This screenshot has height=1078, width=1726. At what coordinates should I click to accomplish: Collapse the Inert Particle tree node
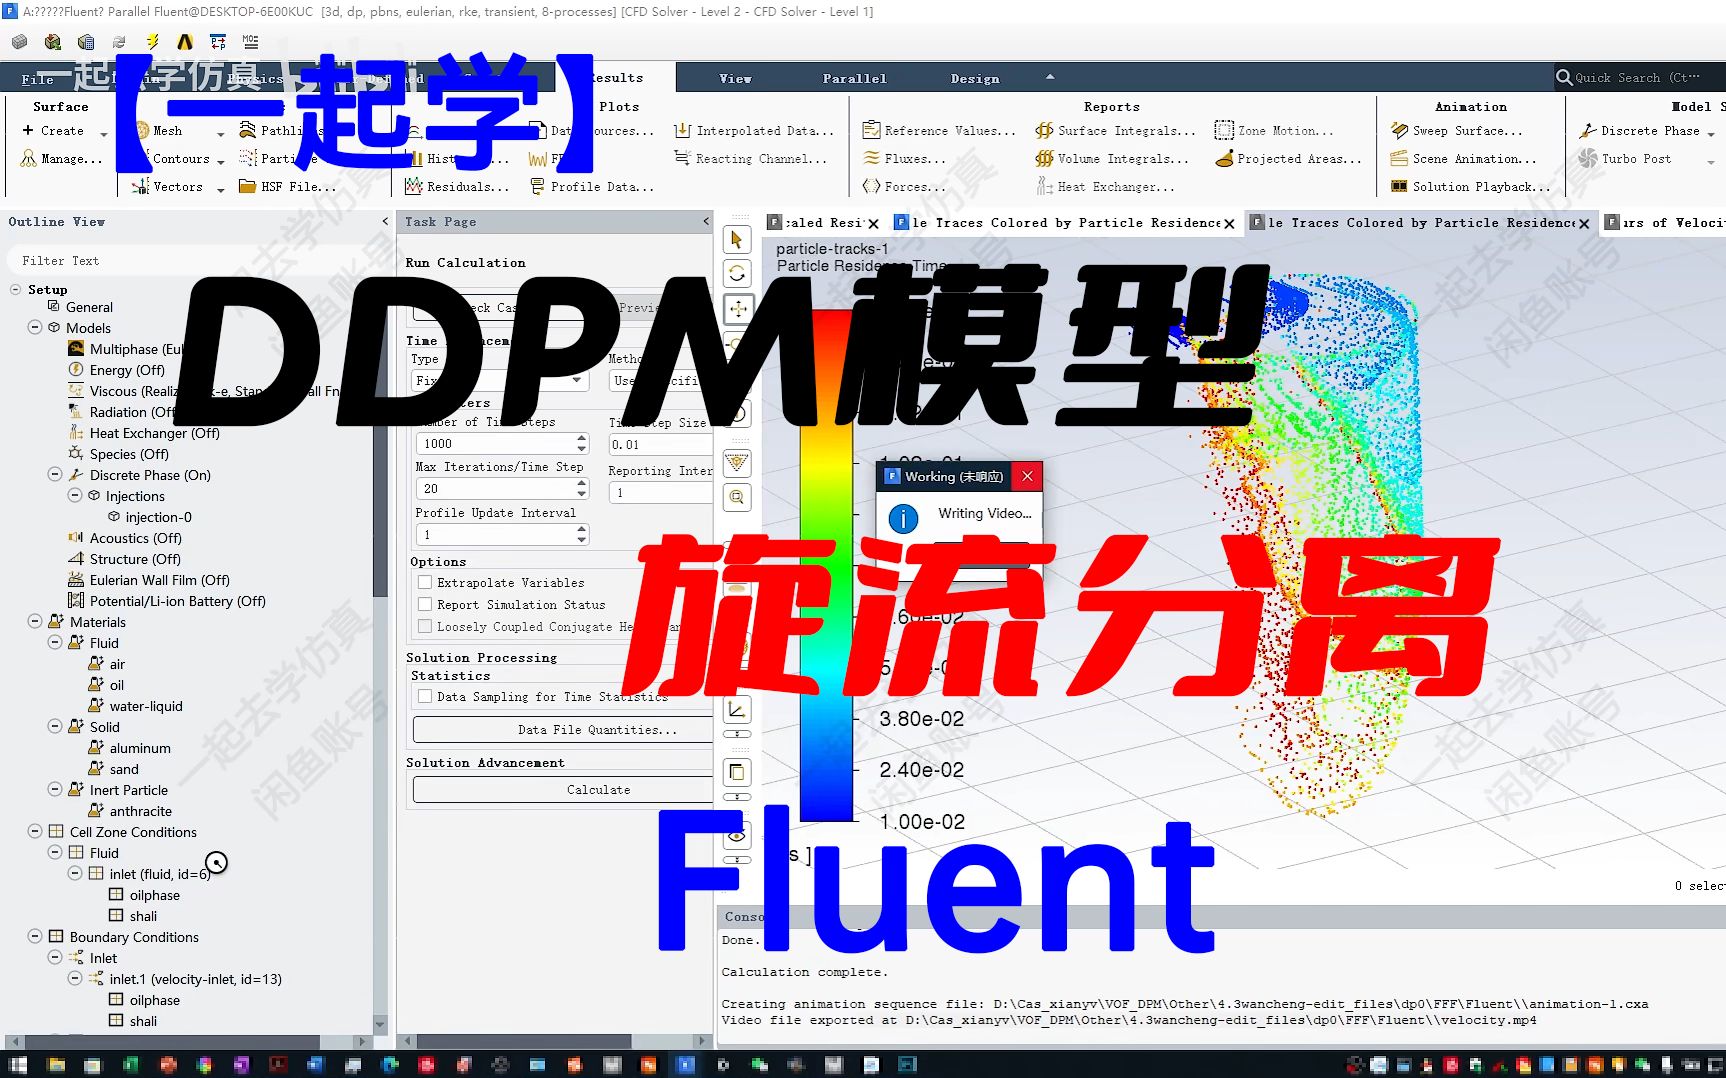[55, 789]
